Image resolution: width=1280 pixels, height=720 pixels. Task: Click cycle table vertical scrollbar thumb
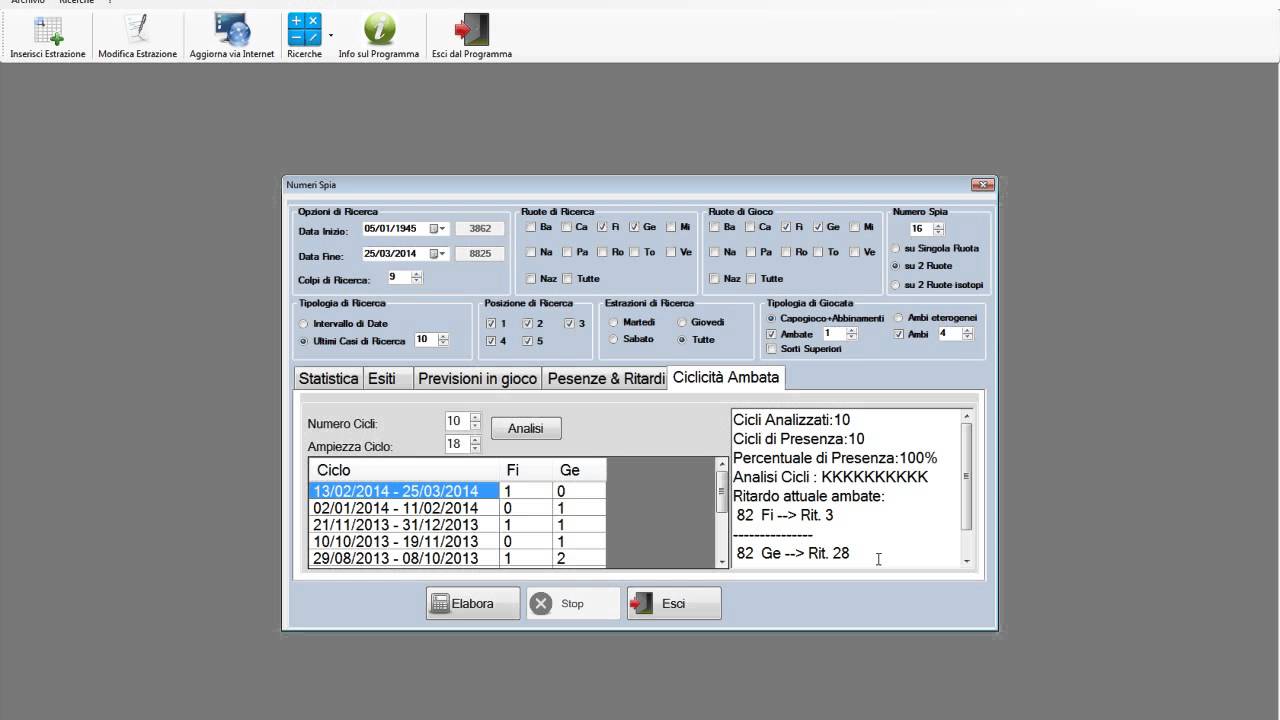(x=722, y=491)
